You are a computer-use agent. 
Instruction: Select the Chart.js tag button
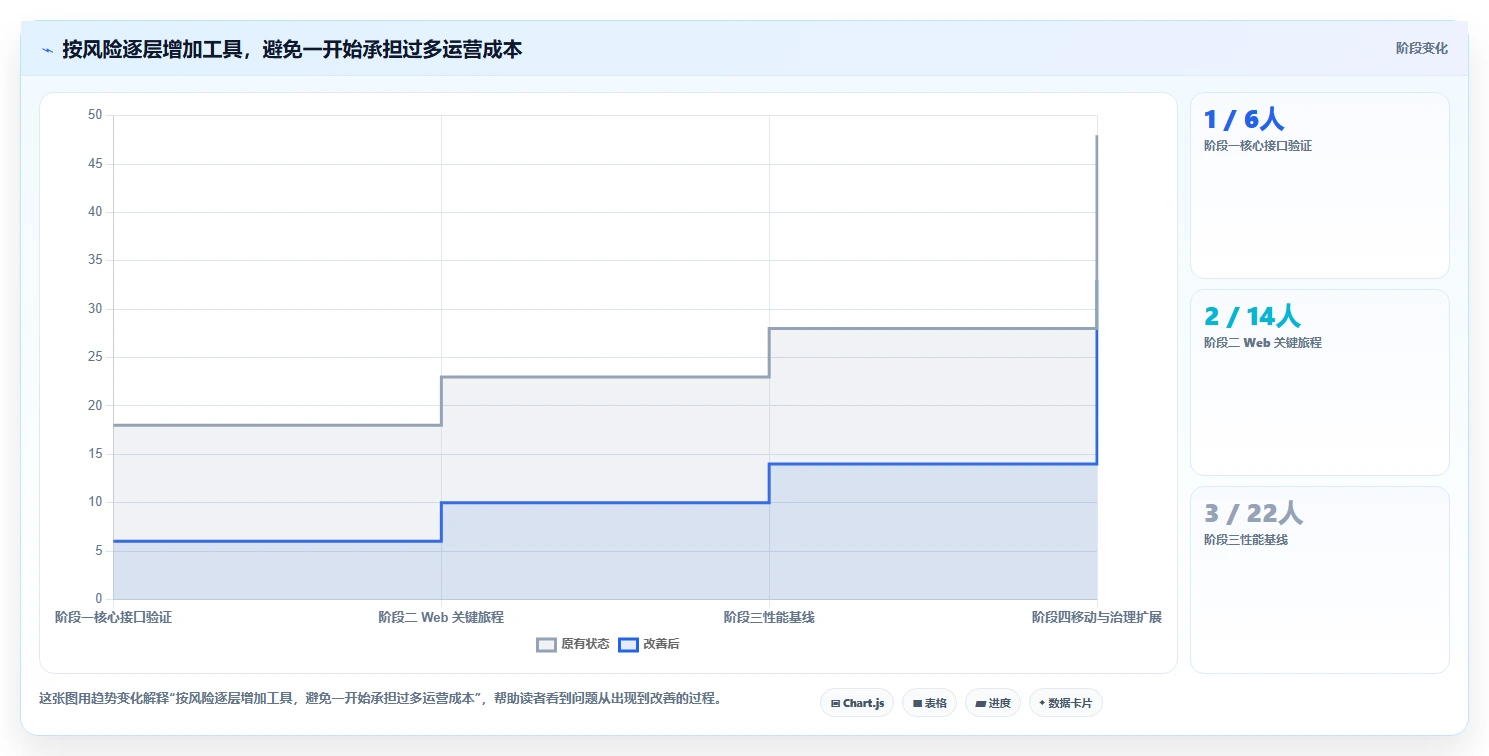click(857, 703)
